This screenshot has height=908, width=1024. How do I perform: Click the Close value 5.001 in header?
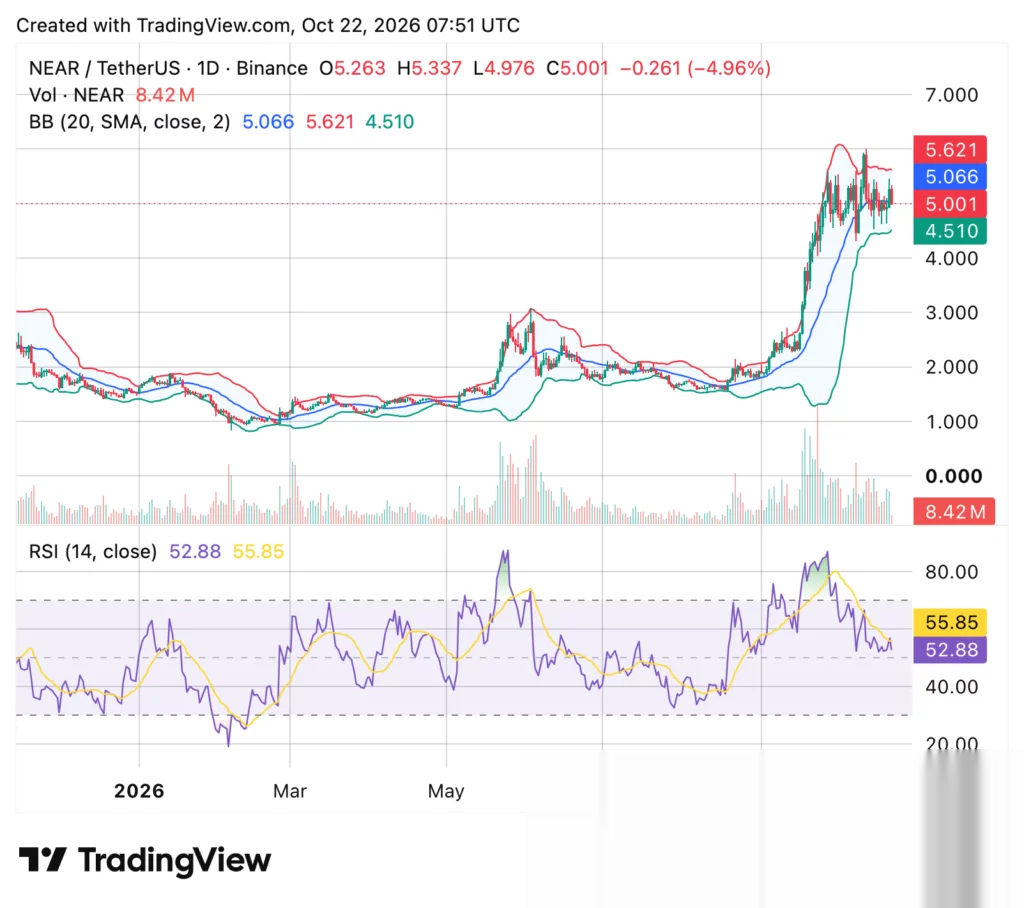tap(584, 68)
